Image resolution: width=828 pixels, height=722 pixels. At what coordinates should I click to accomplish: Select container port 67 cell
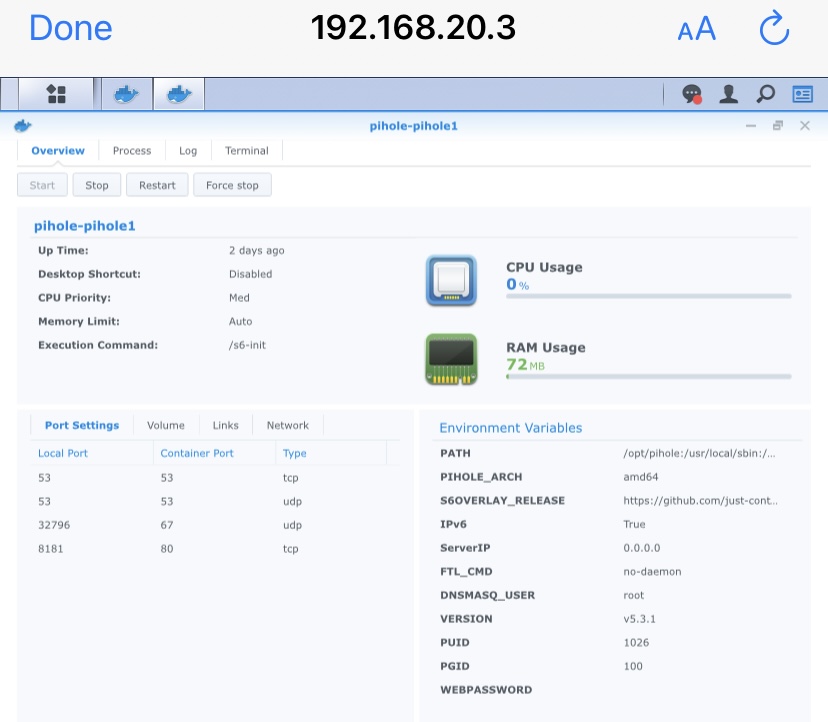[x=167, y=525]
